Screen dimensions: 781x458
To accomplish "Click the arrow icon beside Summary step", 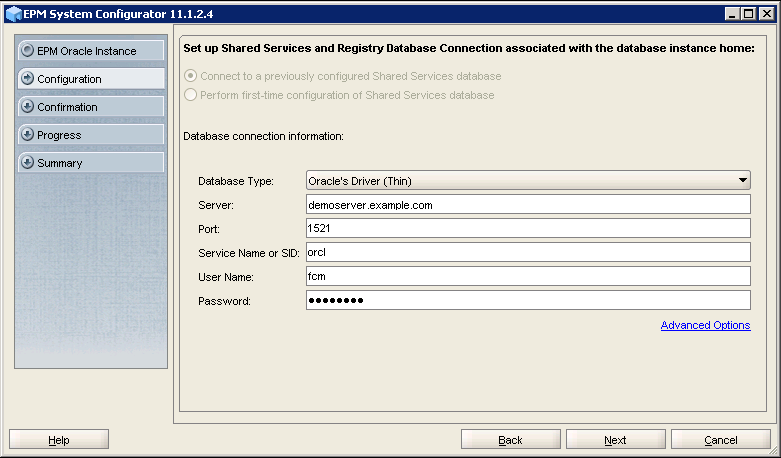I will click(27, 162).
